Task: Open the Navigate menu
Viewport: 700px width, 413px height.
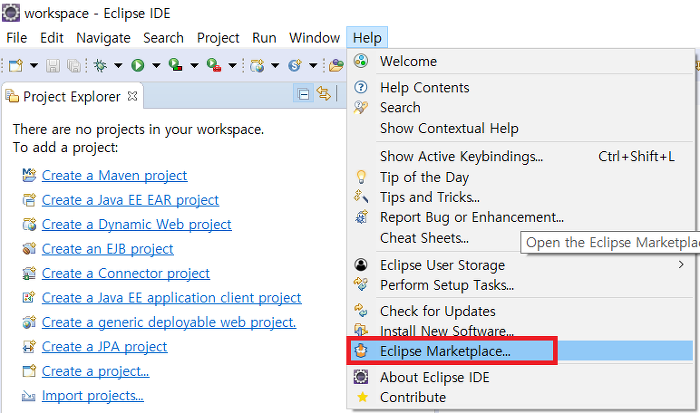Action: click(103, 38)
